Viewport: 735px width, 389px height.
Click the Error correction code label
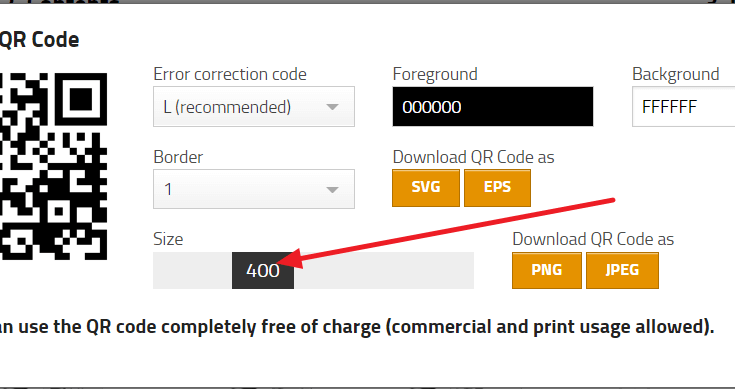(x=230, y=74)
